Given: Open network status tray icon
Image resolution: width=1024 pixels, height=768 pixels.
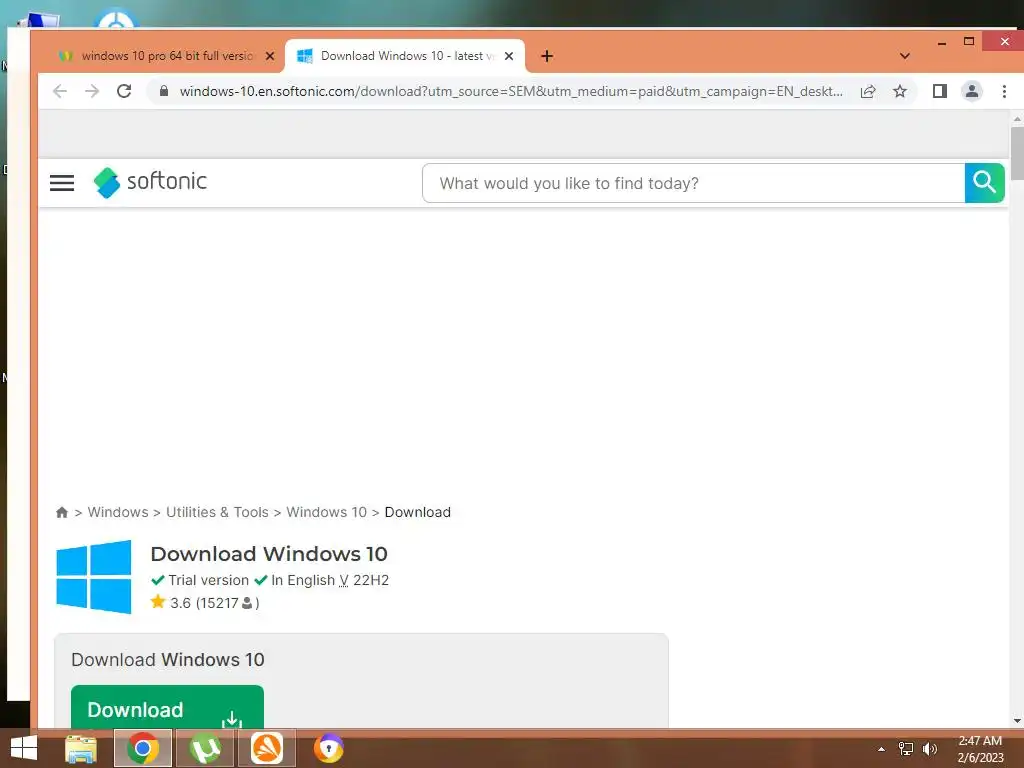Looking at the screenshot, I should (906, 749).
